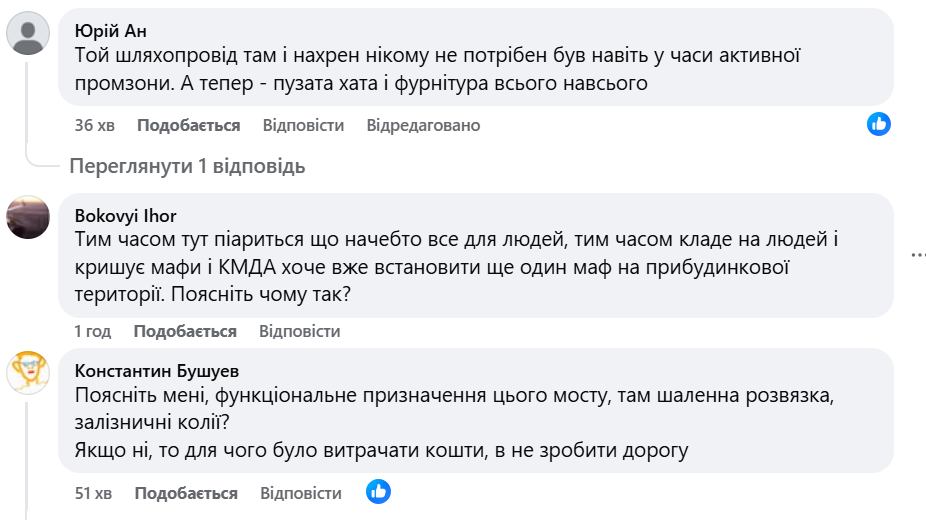Visit the Константин Бушуев name link
The image size is (926, 520).
click(157, 370)
